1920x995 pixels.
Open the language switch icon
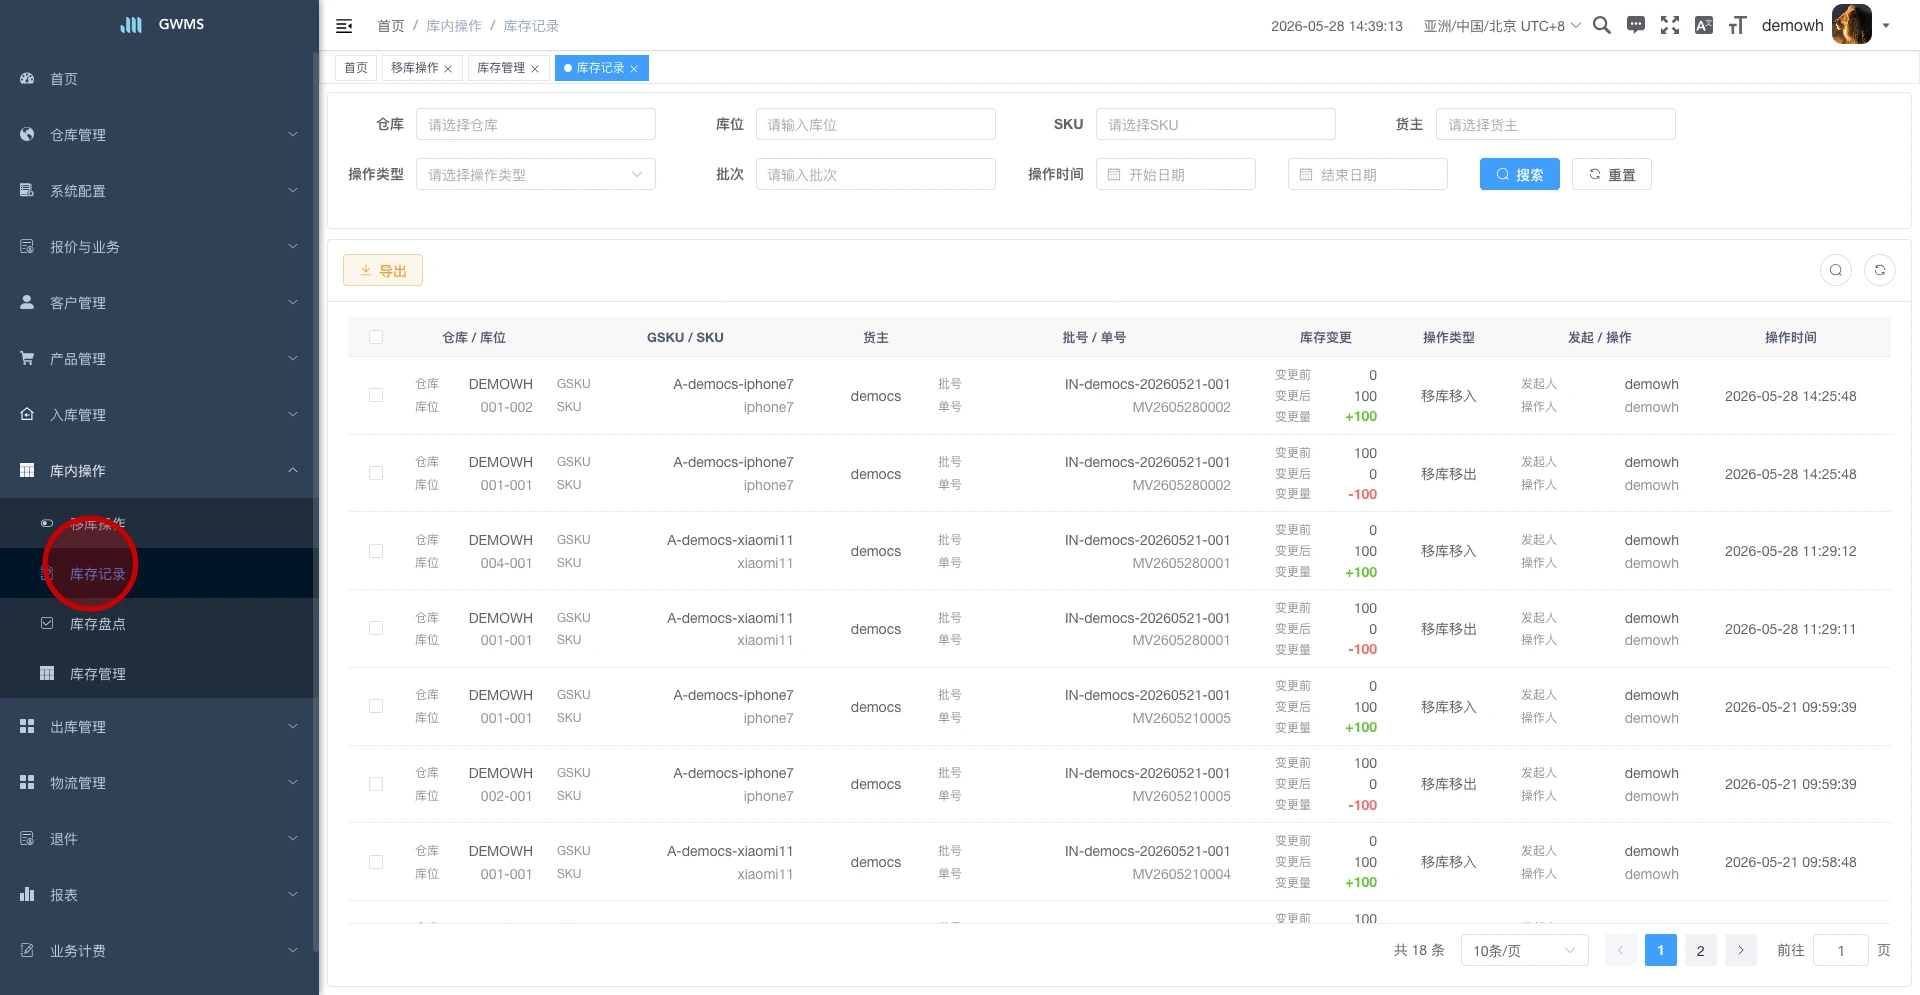[1704, 25]
